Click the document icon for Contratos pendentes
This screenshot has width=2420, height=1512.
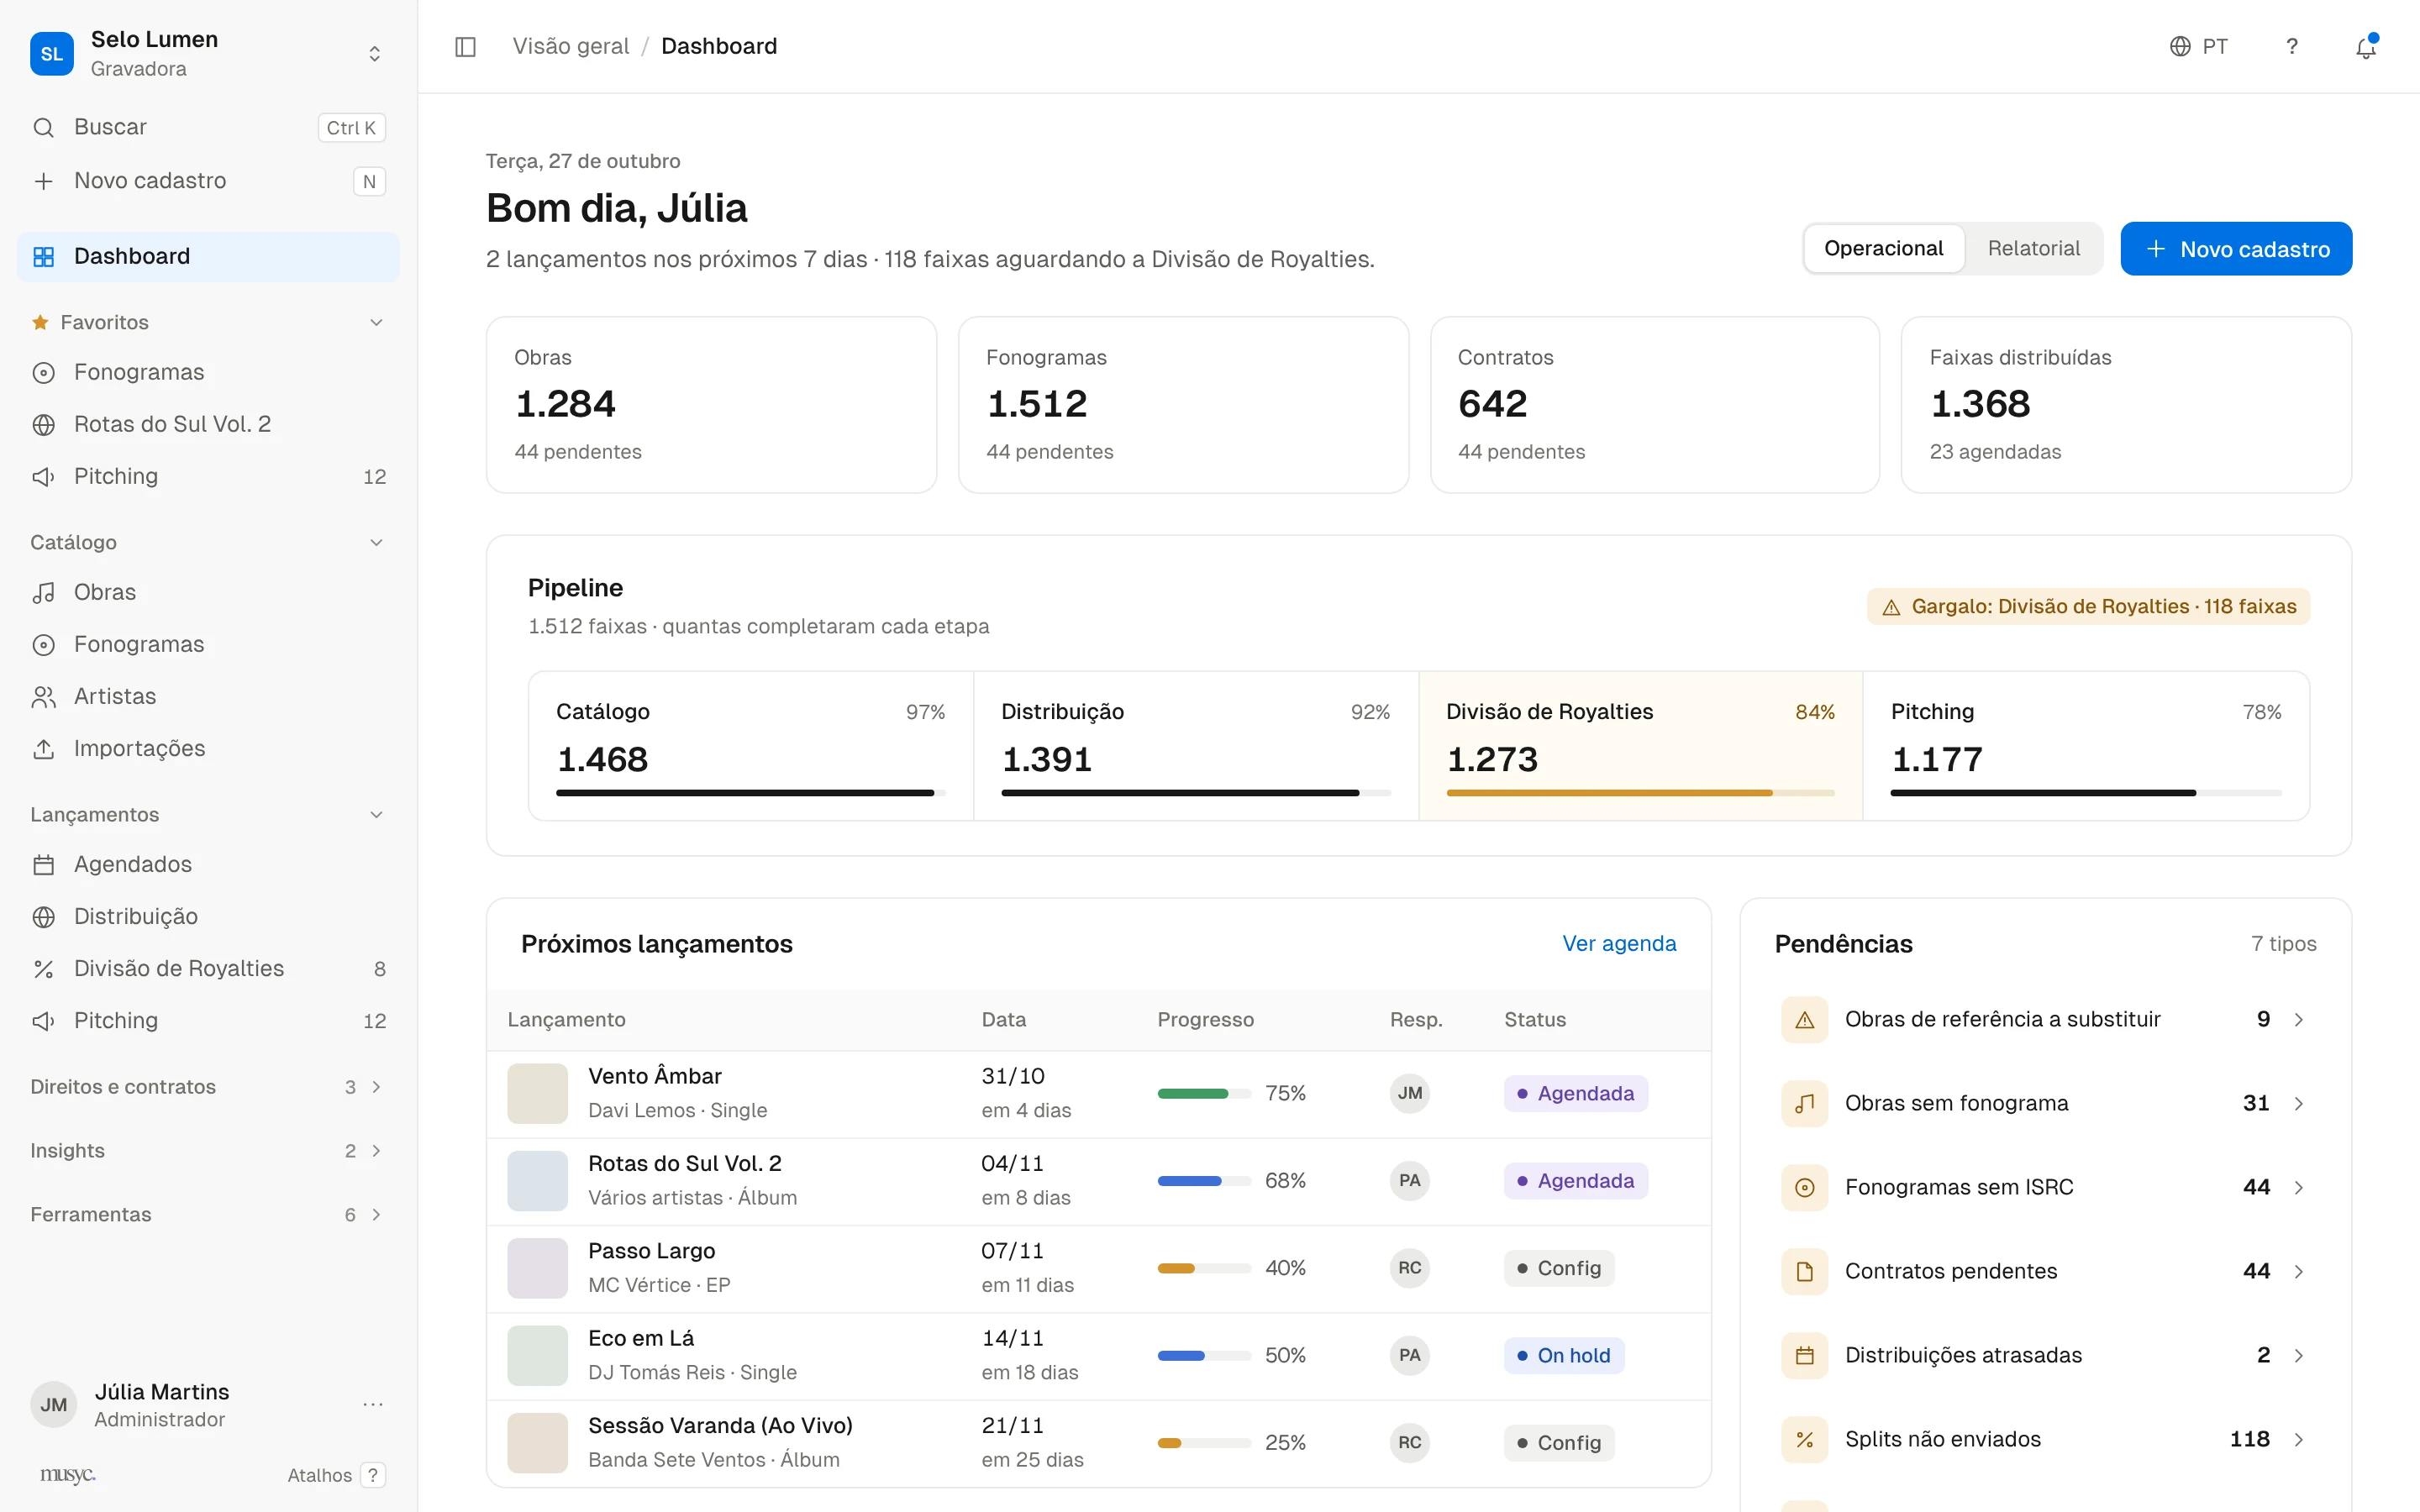pos(1805,1272)
